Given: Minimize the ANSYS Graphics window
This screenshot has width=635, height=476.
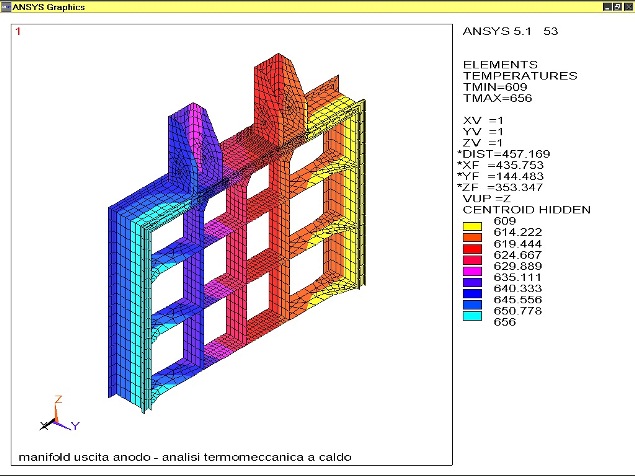Looking at the screenshot, I should point(607,6).
